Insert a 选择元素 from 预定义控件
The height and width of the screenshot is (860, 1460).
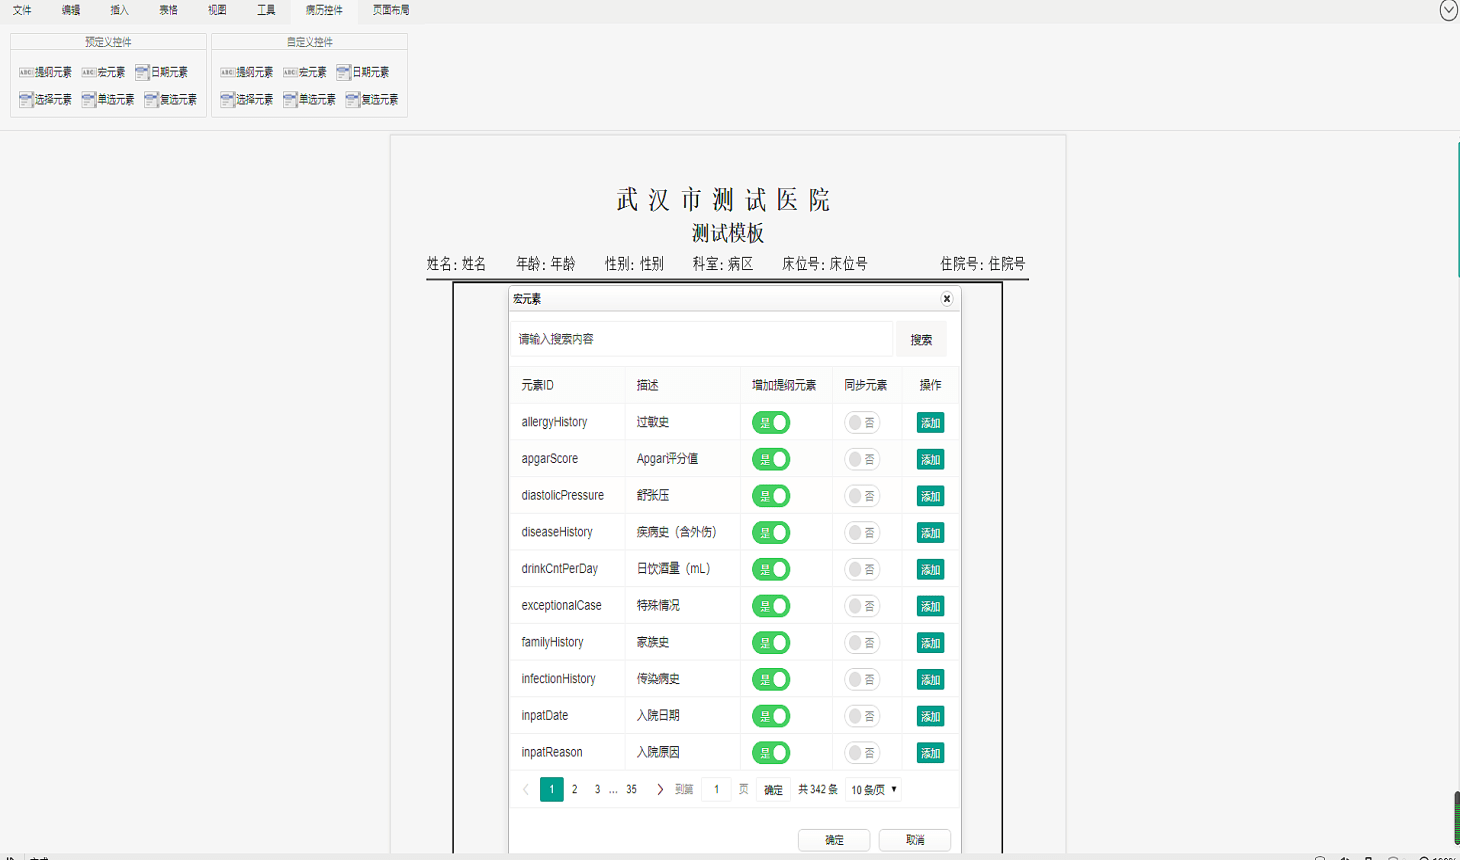pyautogui.click(x=45, y=99)
